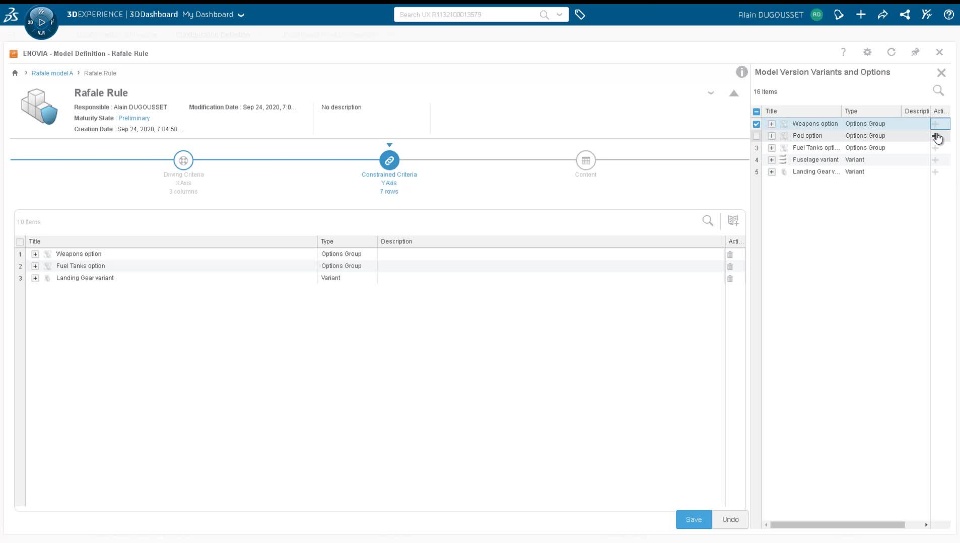
Task: Toggle the select-all checkbox in main table
Action: (20, 242)
